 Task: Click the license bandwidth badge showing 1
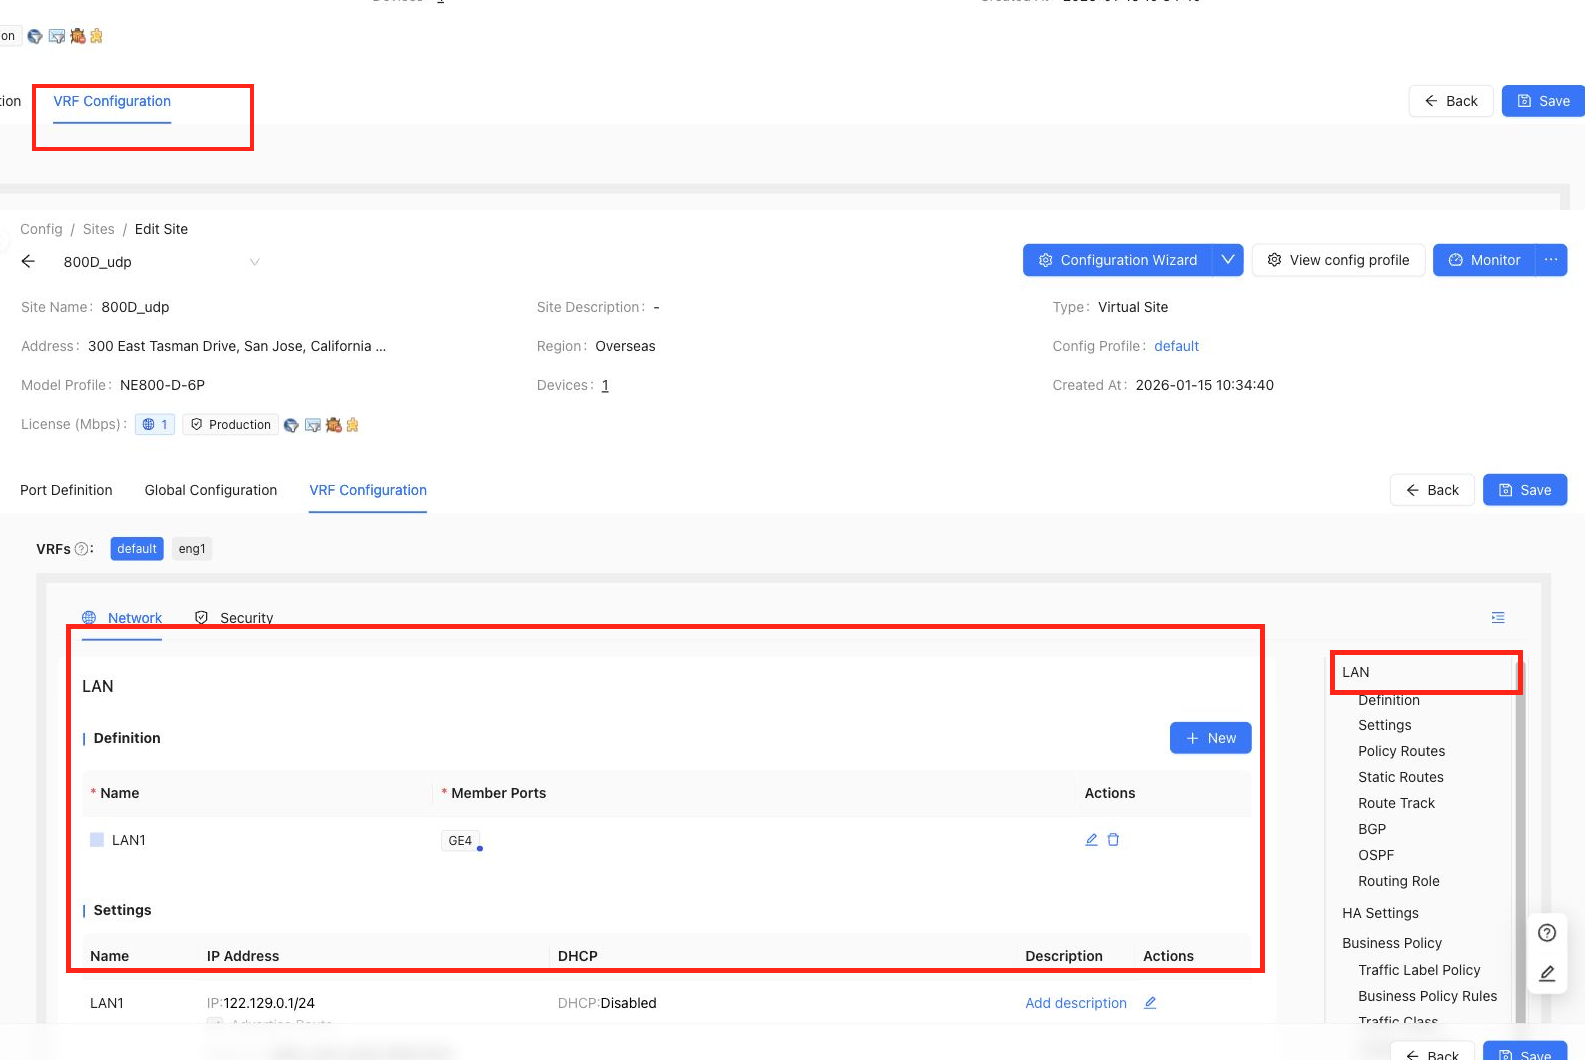pos(155,424)
